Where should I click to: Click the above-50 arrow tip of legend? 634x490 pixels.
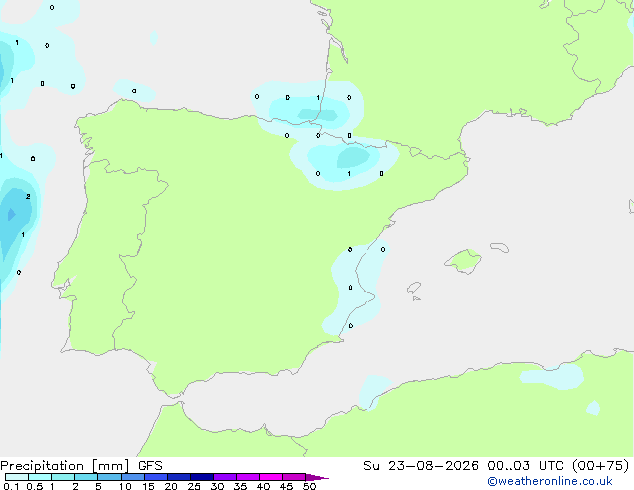point(317,477)
